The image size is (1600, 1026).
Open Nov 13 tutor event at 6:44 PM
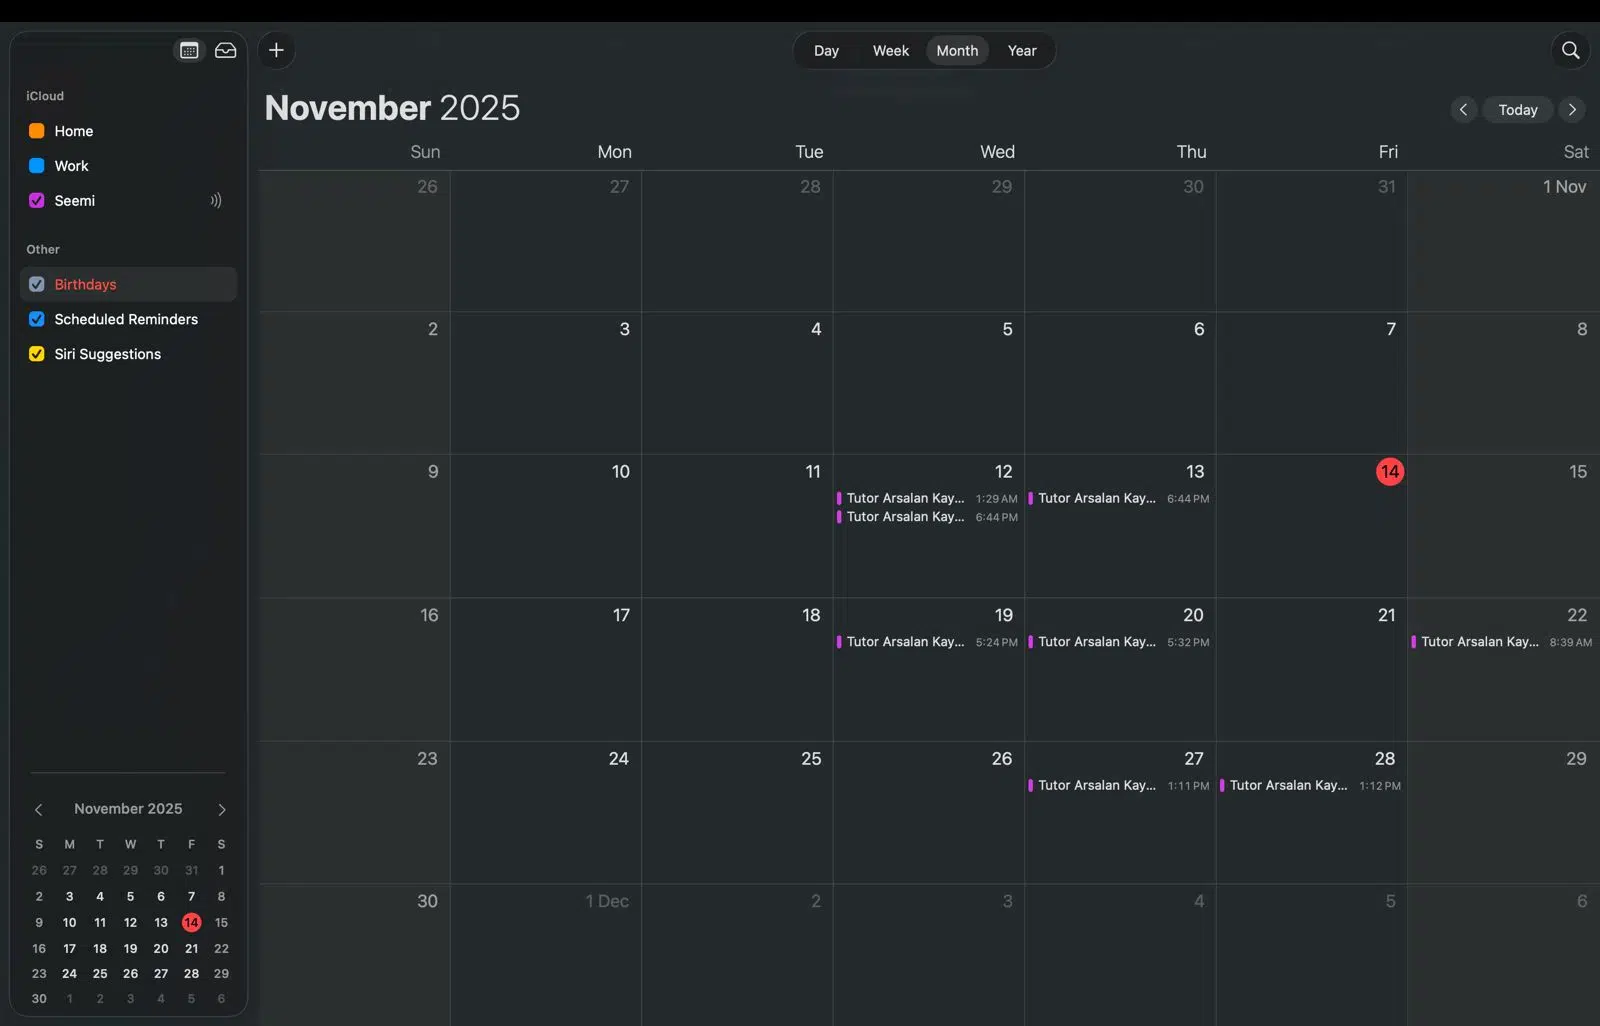click(x=1120, y=498)
